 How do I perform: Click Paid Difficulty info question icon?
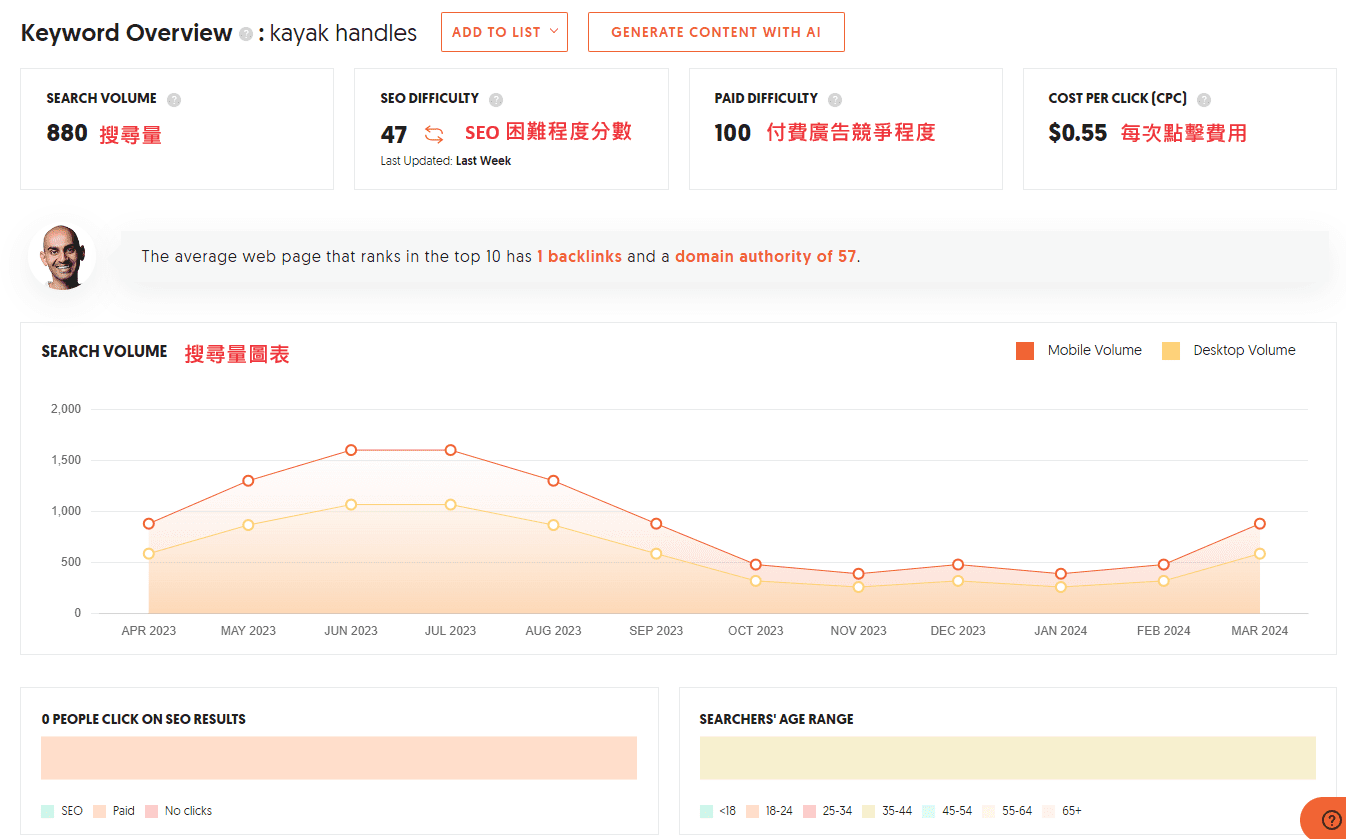(x=835, y=99)
